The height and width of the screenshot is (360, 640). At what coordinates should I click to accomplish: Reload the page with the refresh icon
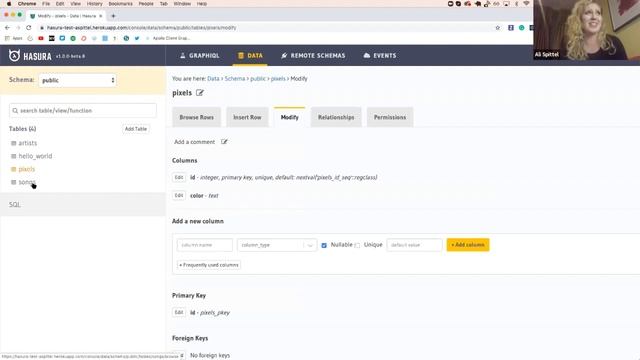(x=29, y=28)
